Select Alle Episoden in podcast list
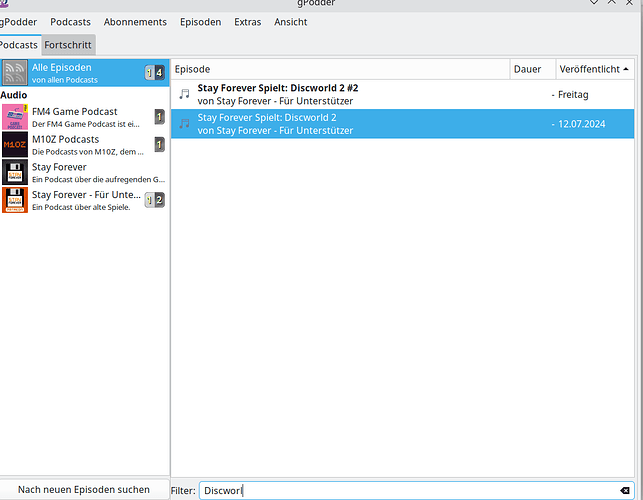The height and width of the screenshot is (500, 643). pos(84,73)
